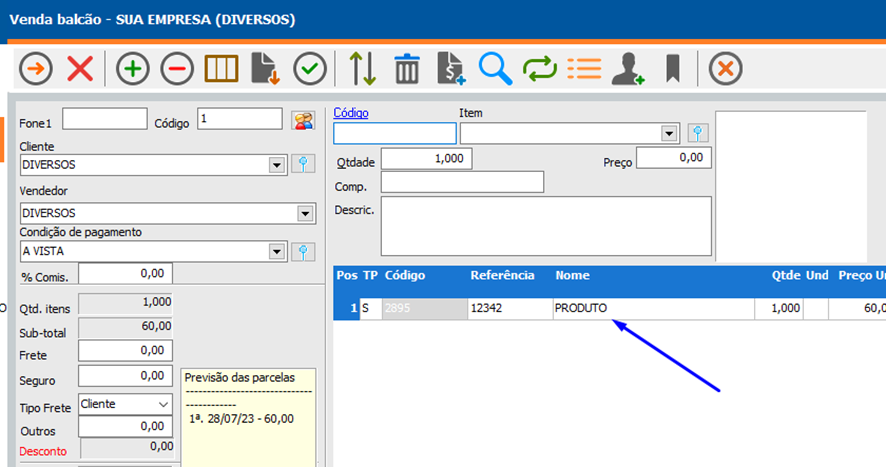This screenshot has width=886, height=467.
Task: Click the orange list icon in toolbar
Action: [583, 69]
